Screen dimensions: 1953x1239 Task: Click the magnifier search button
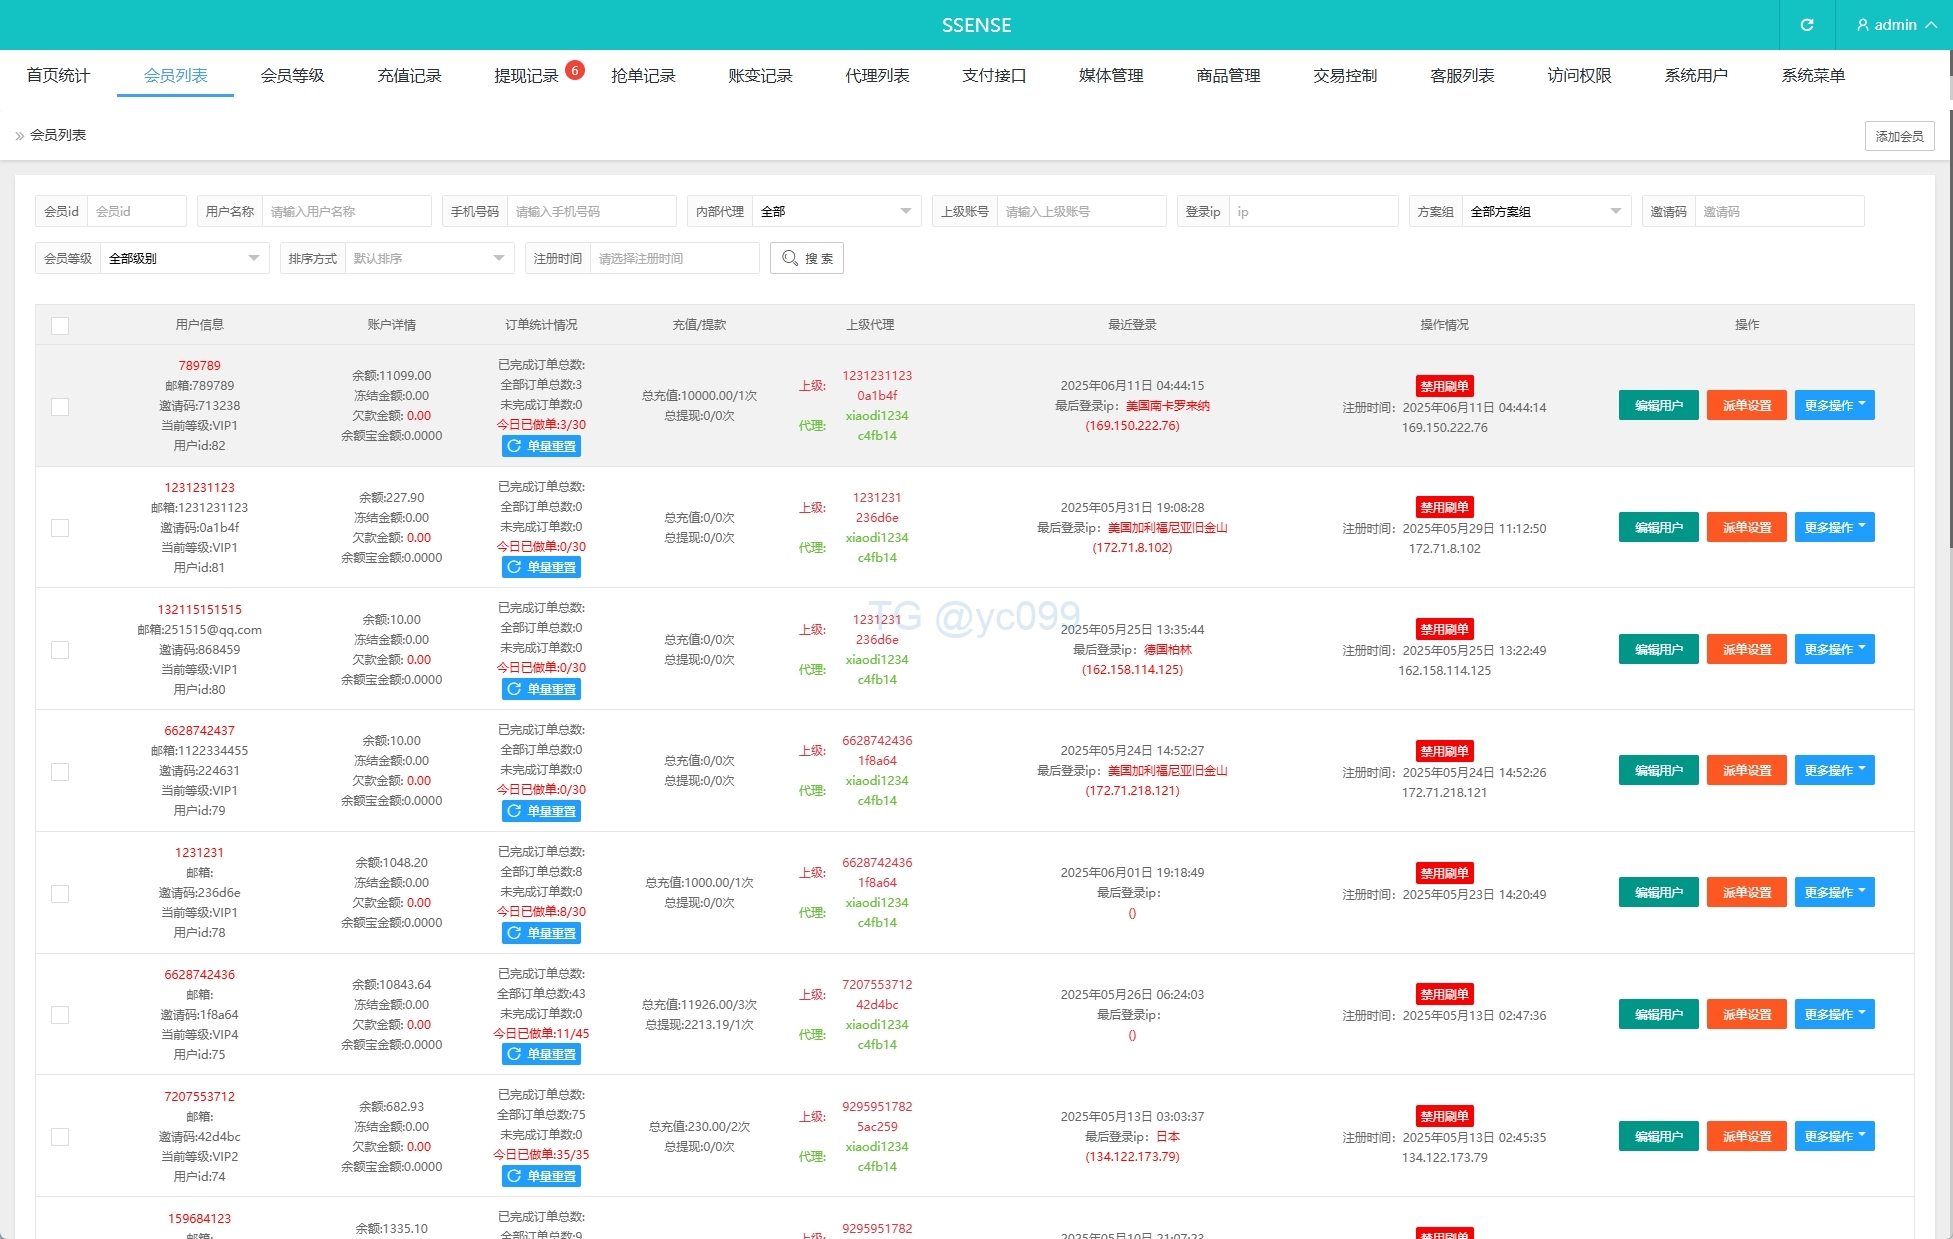pyautogui.click(x=806, y=258)
